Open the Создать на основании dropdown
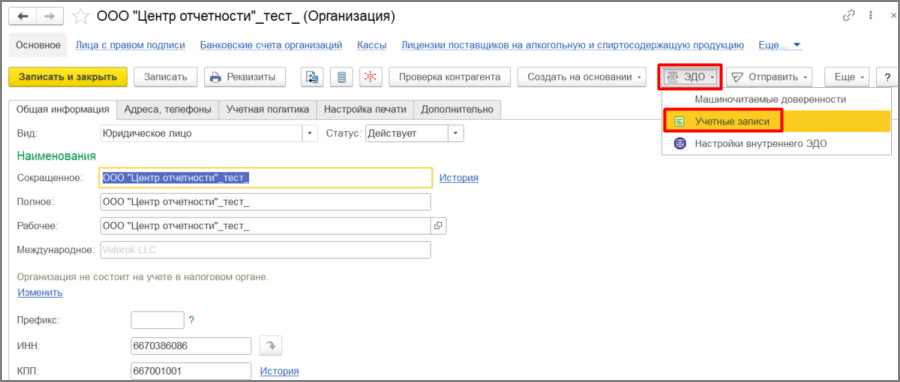The height and width of the screenshot is (382, 900). [x=582, y=77]
